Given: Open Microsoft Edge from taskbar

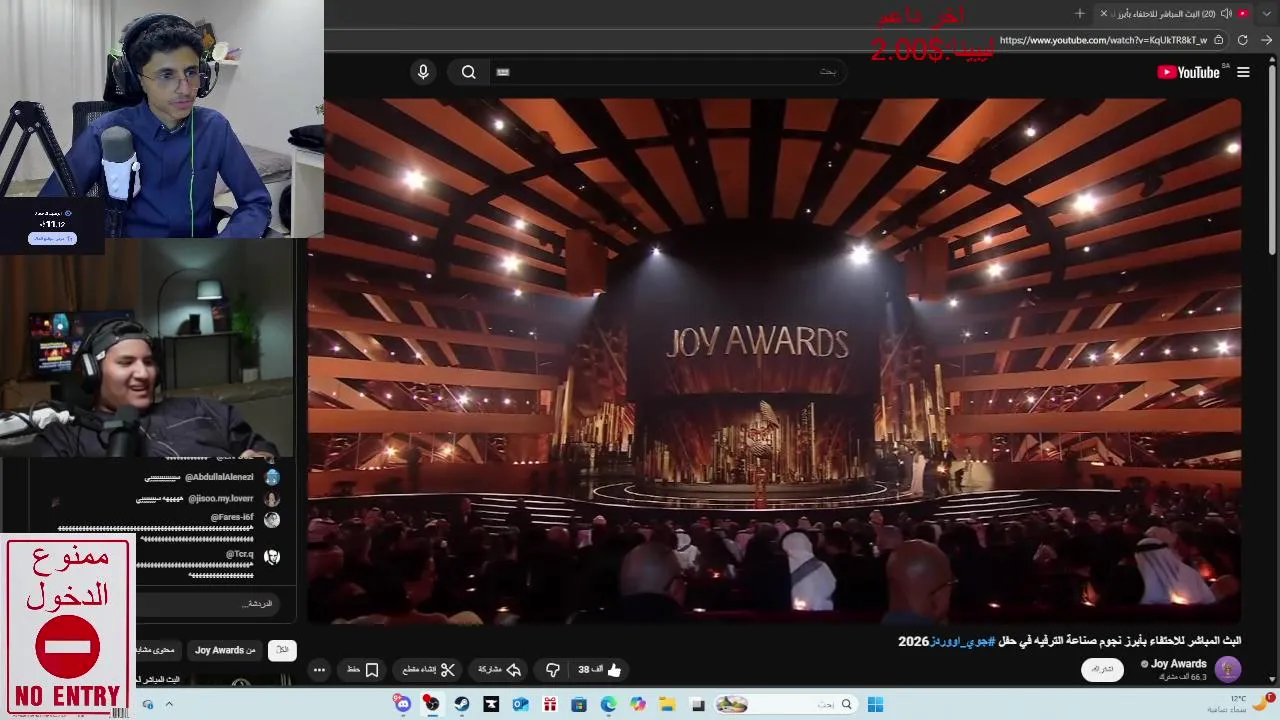Looking at the screenshot, I should coord(608,704).
